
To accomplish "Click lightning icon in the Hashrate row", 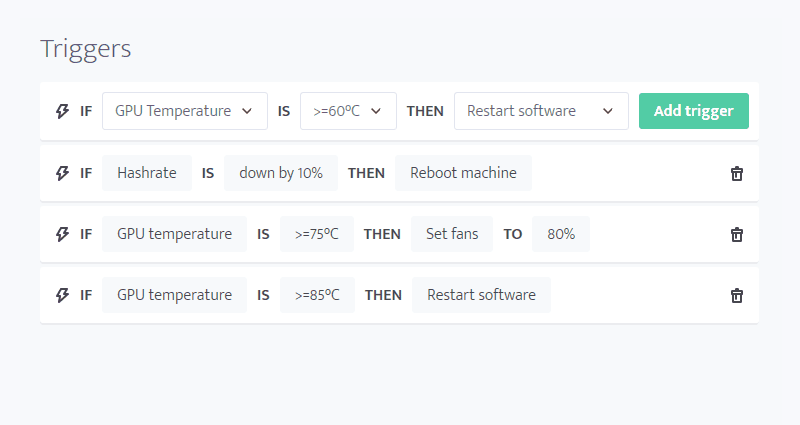I will (x=62, y=173).
